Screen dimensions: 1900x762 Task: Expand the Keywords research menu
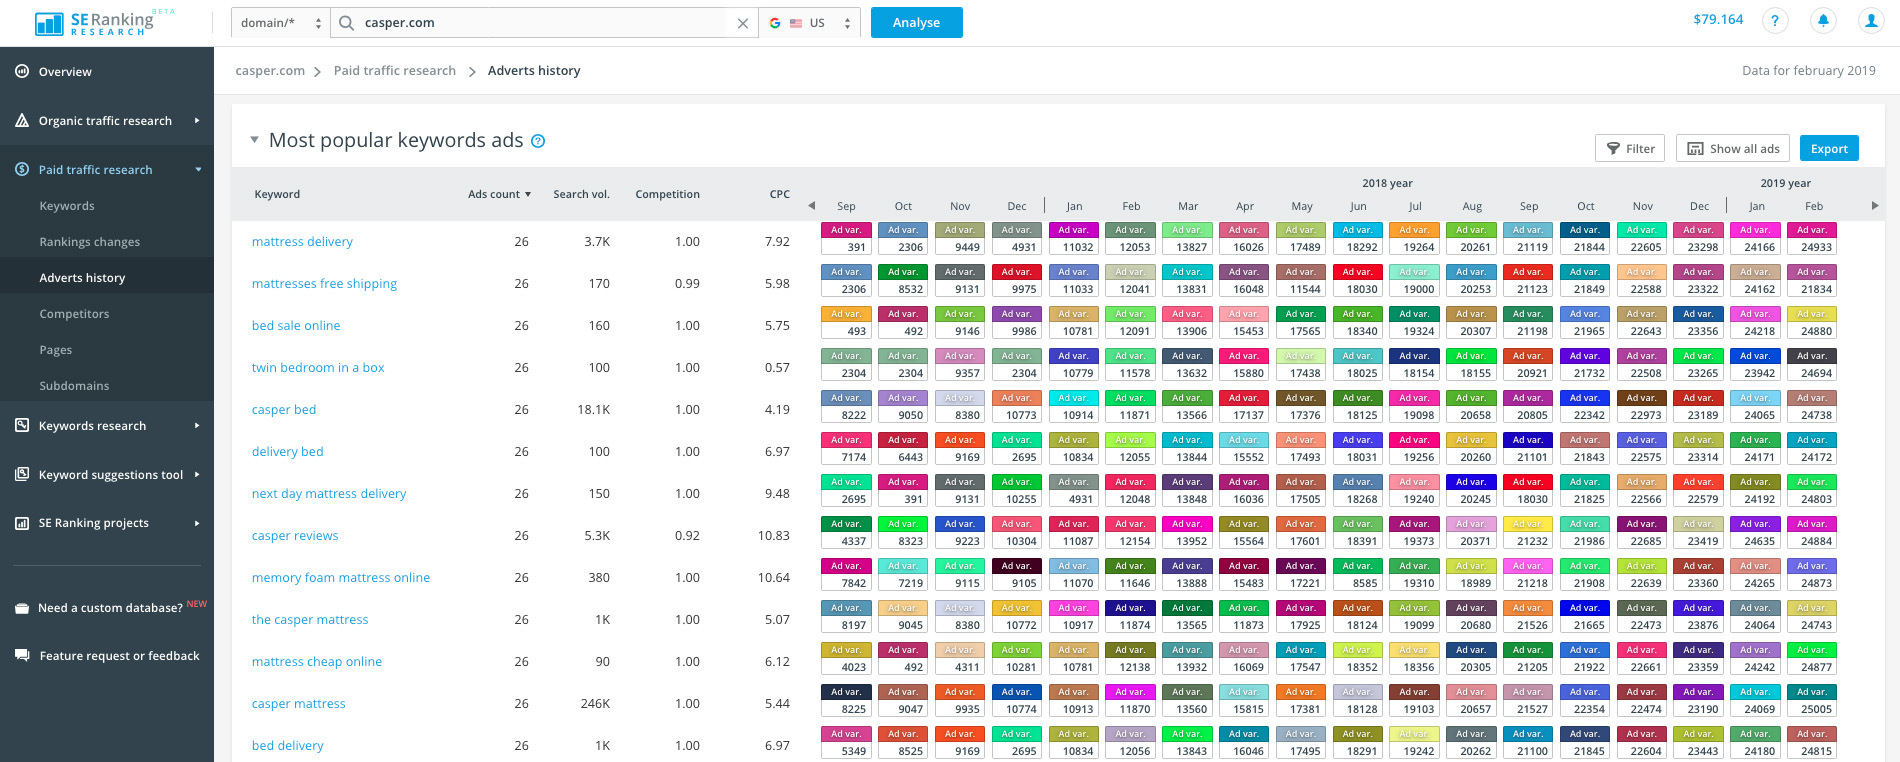tap(197, 425)
